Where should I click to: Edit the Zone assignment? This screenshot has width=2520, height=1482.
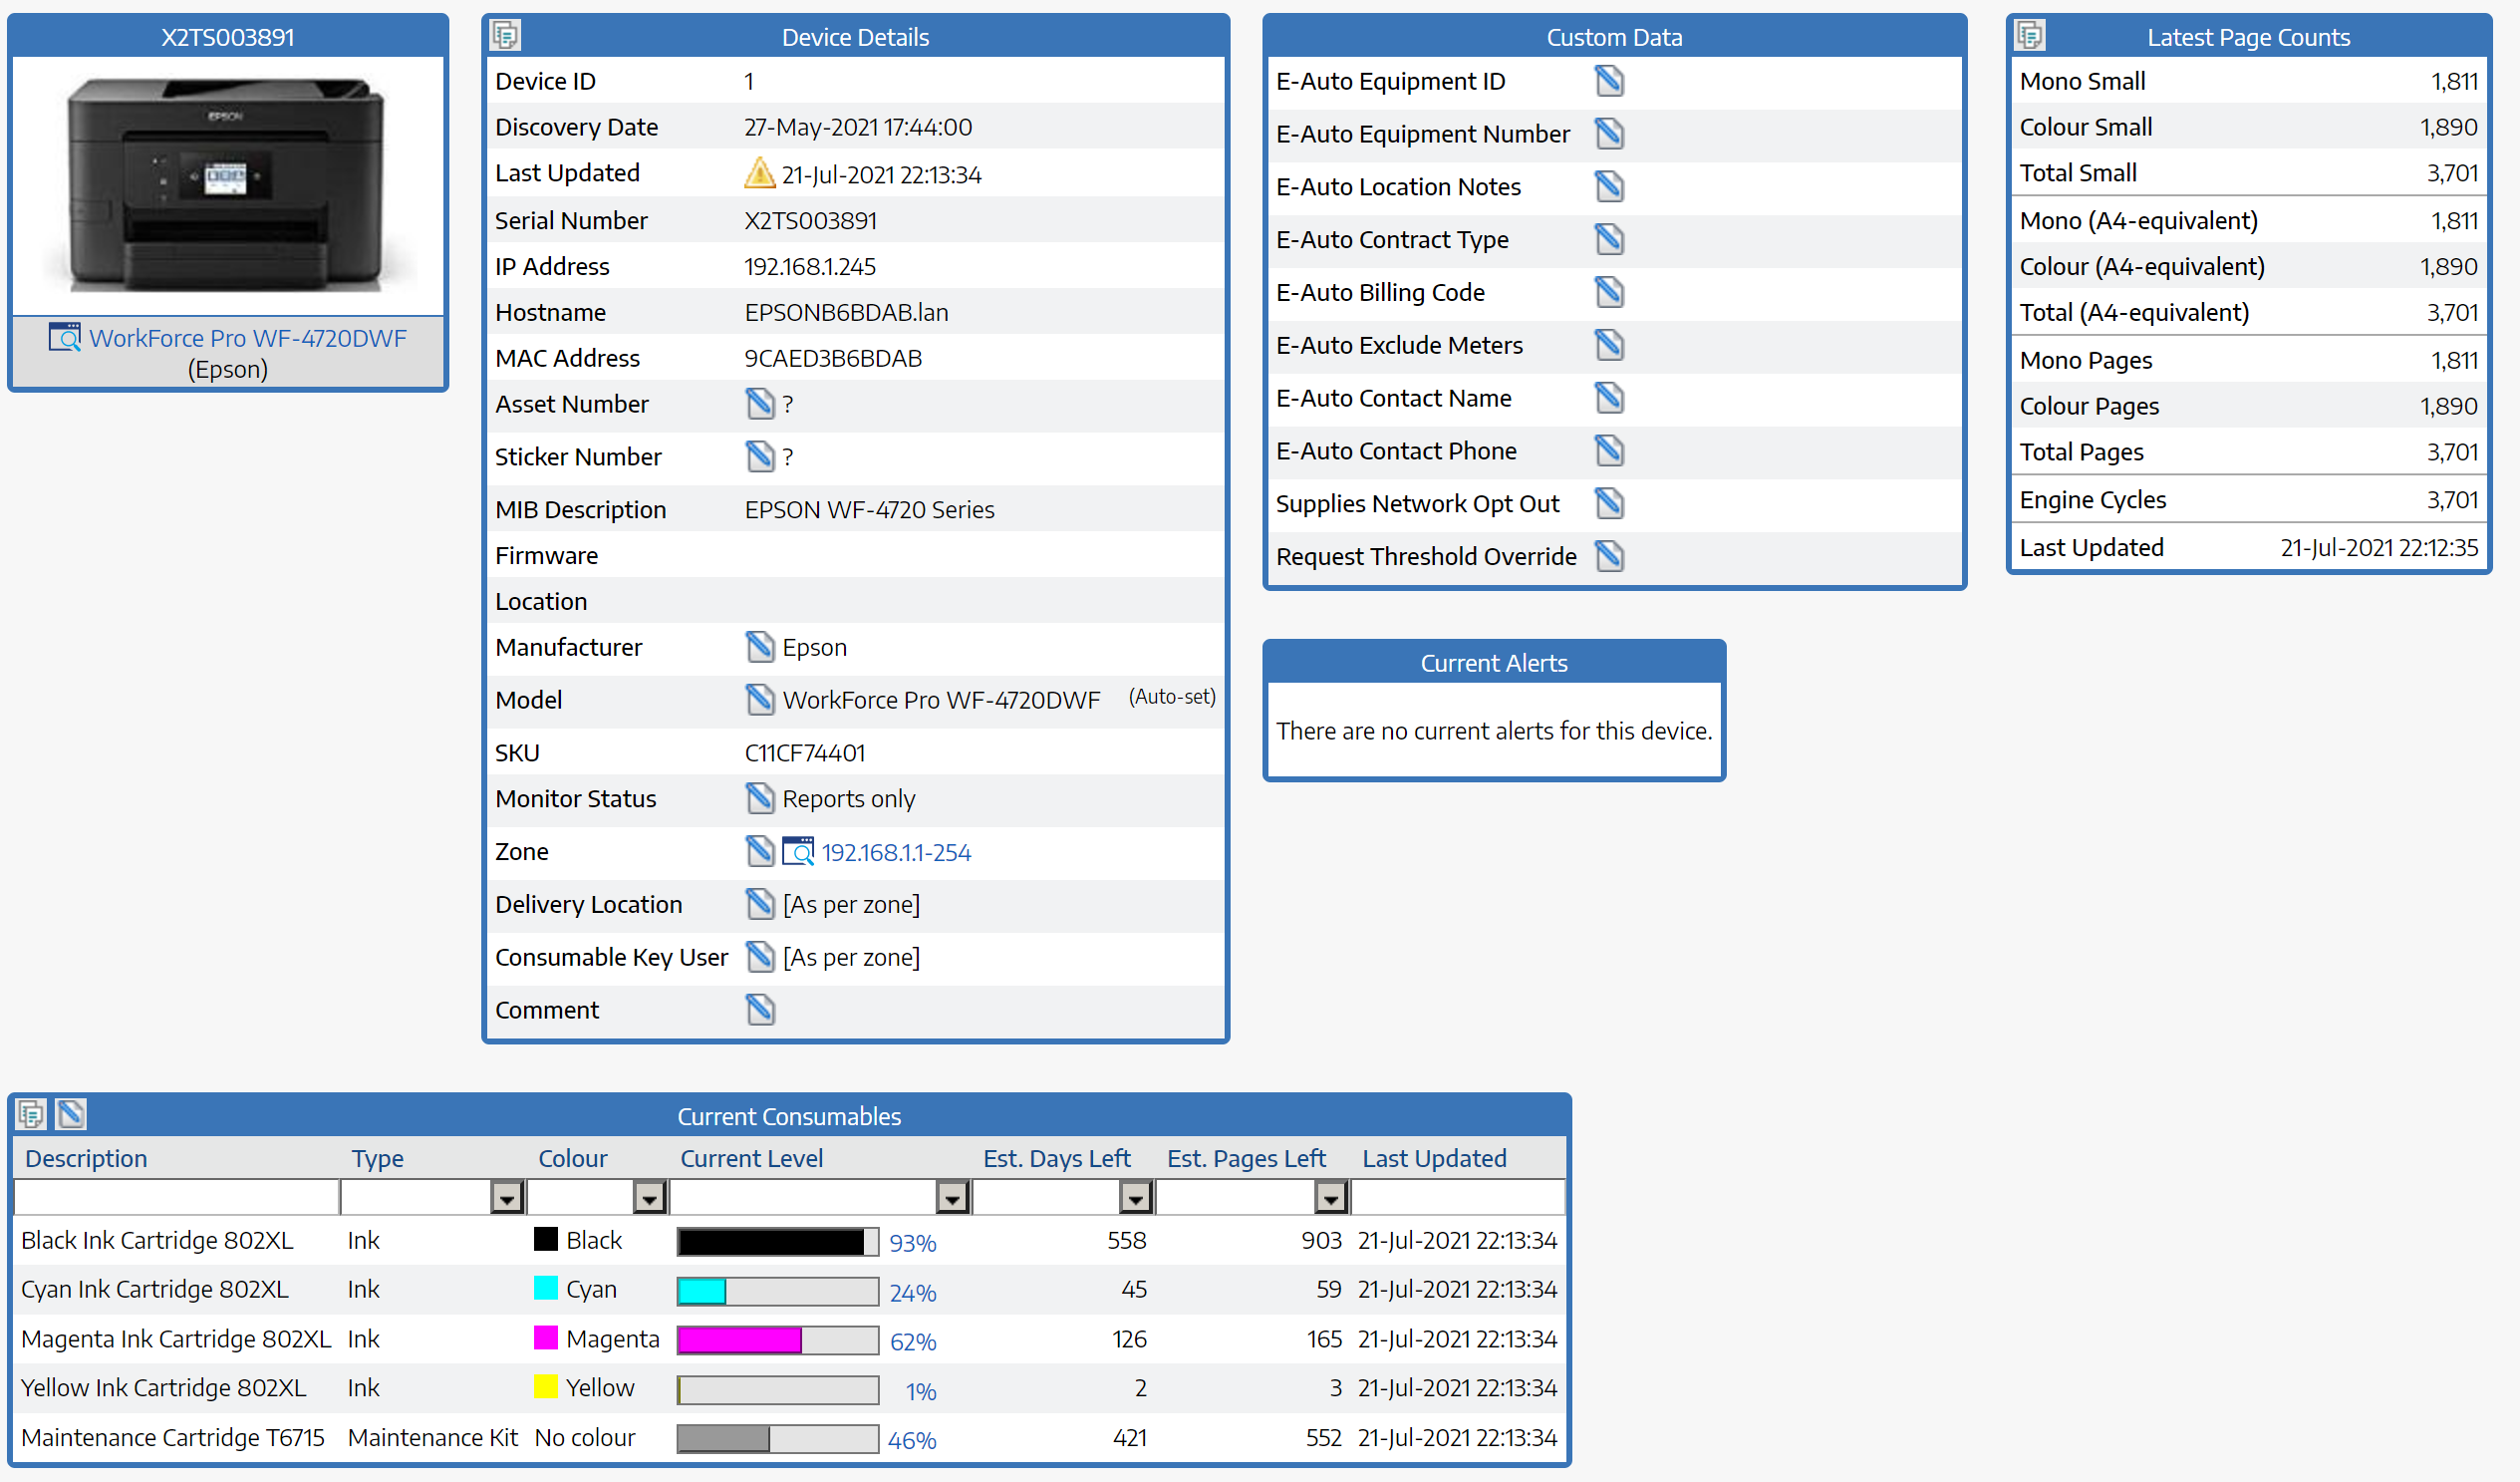[x=760, y=852]
